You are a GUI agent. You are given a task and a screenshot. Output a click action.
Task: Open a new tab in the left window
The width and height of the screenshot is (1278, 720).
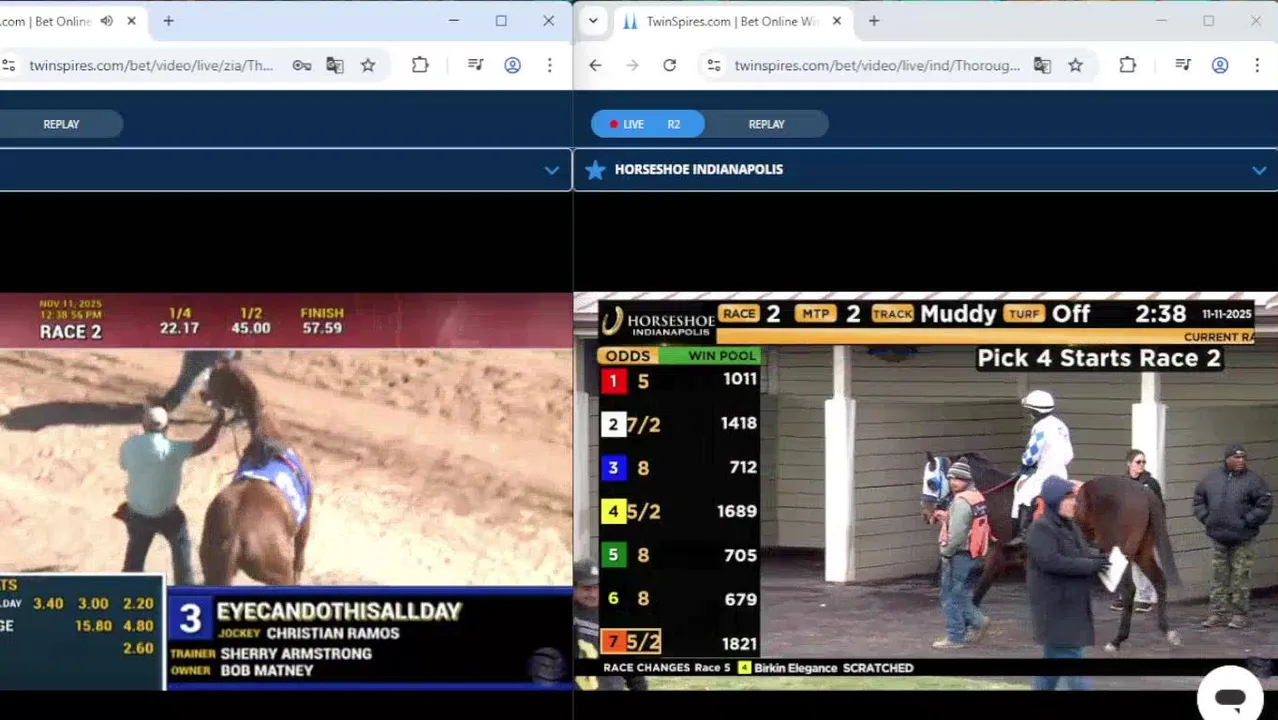pyautogui.click(x=169, y=21)
